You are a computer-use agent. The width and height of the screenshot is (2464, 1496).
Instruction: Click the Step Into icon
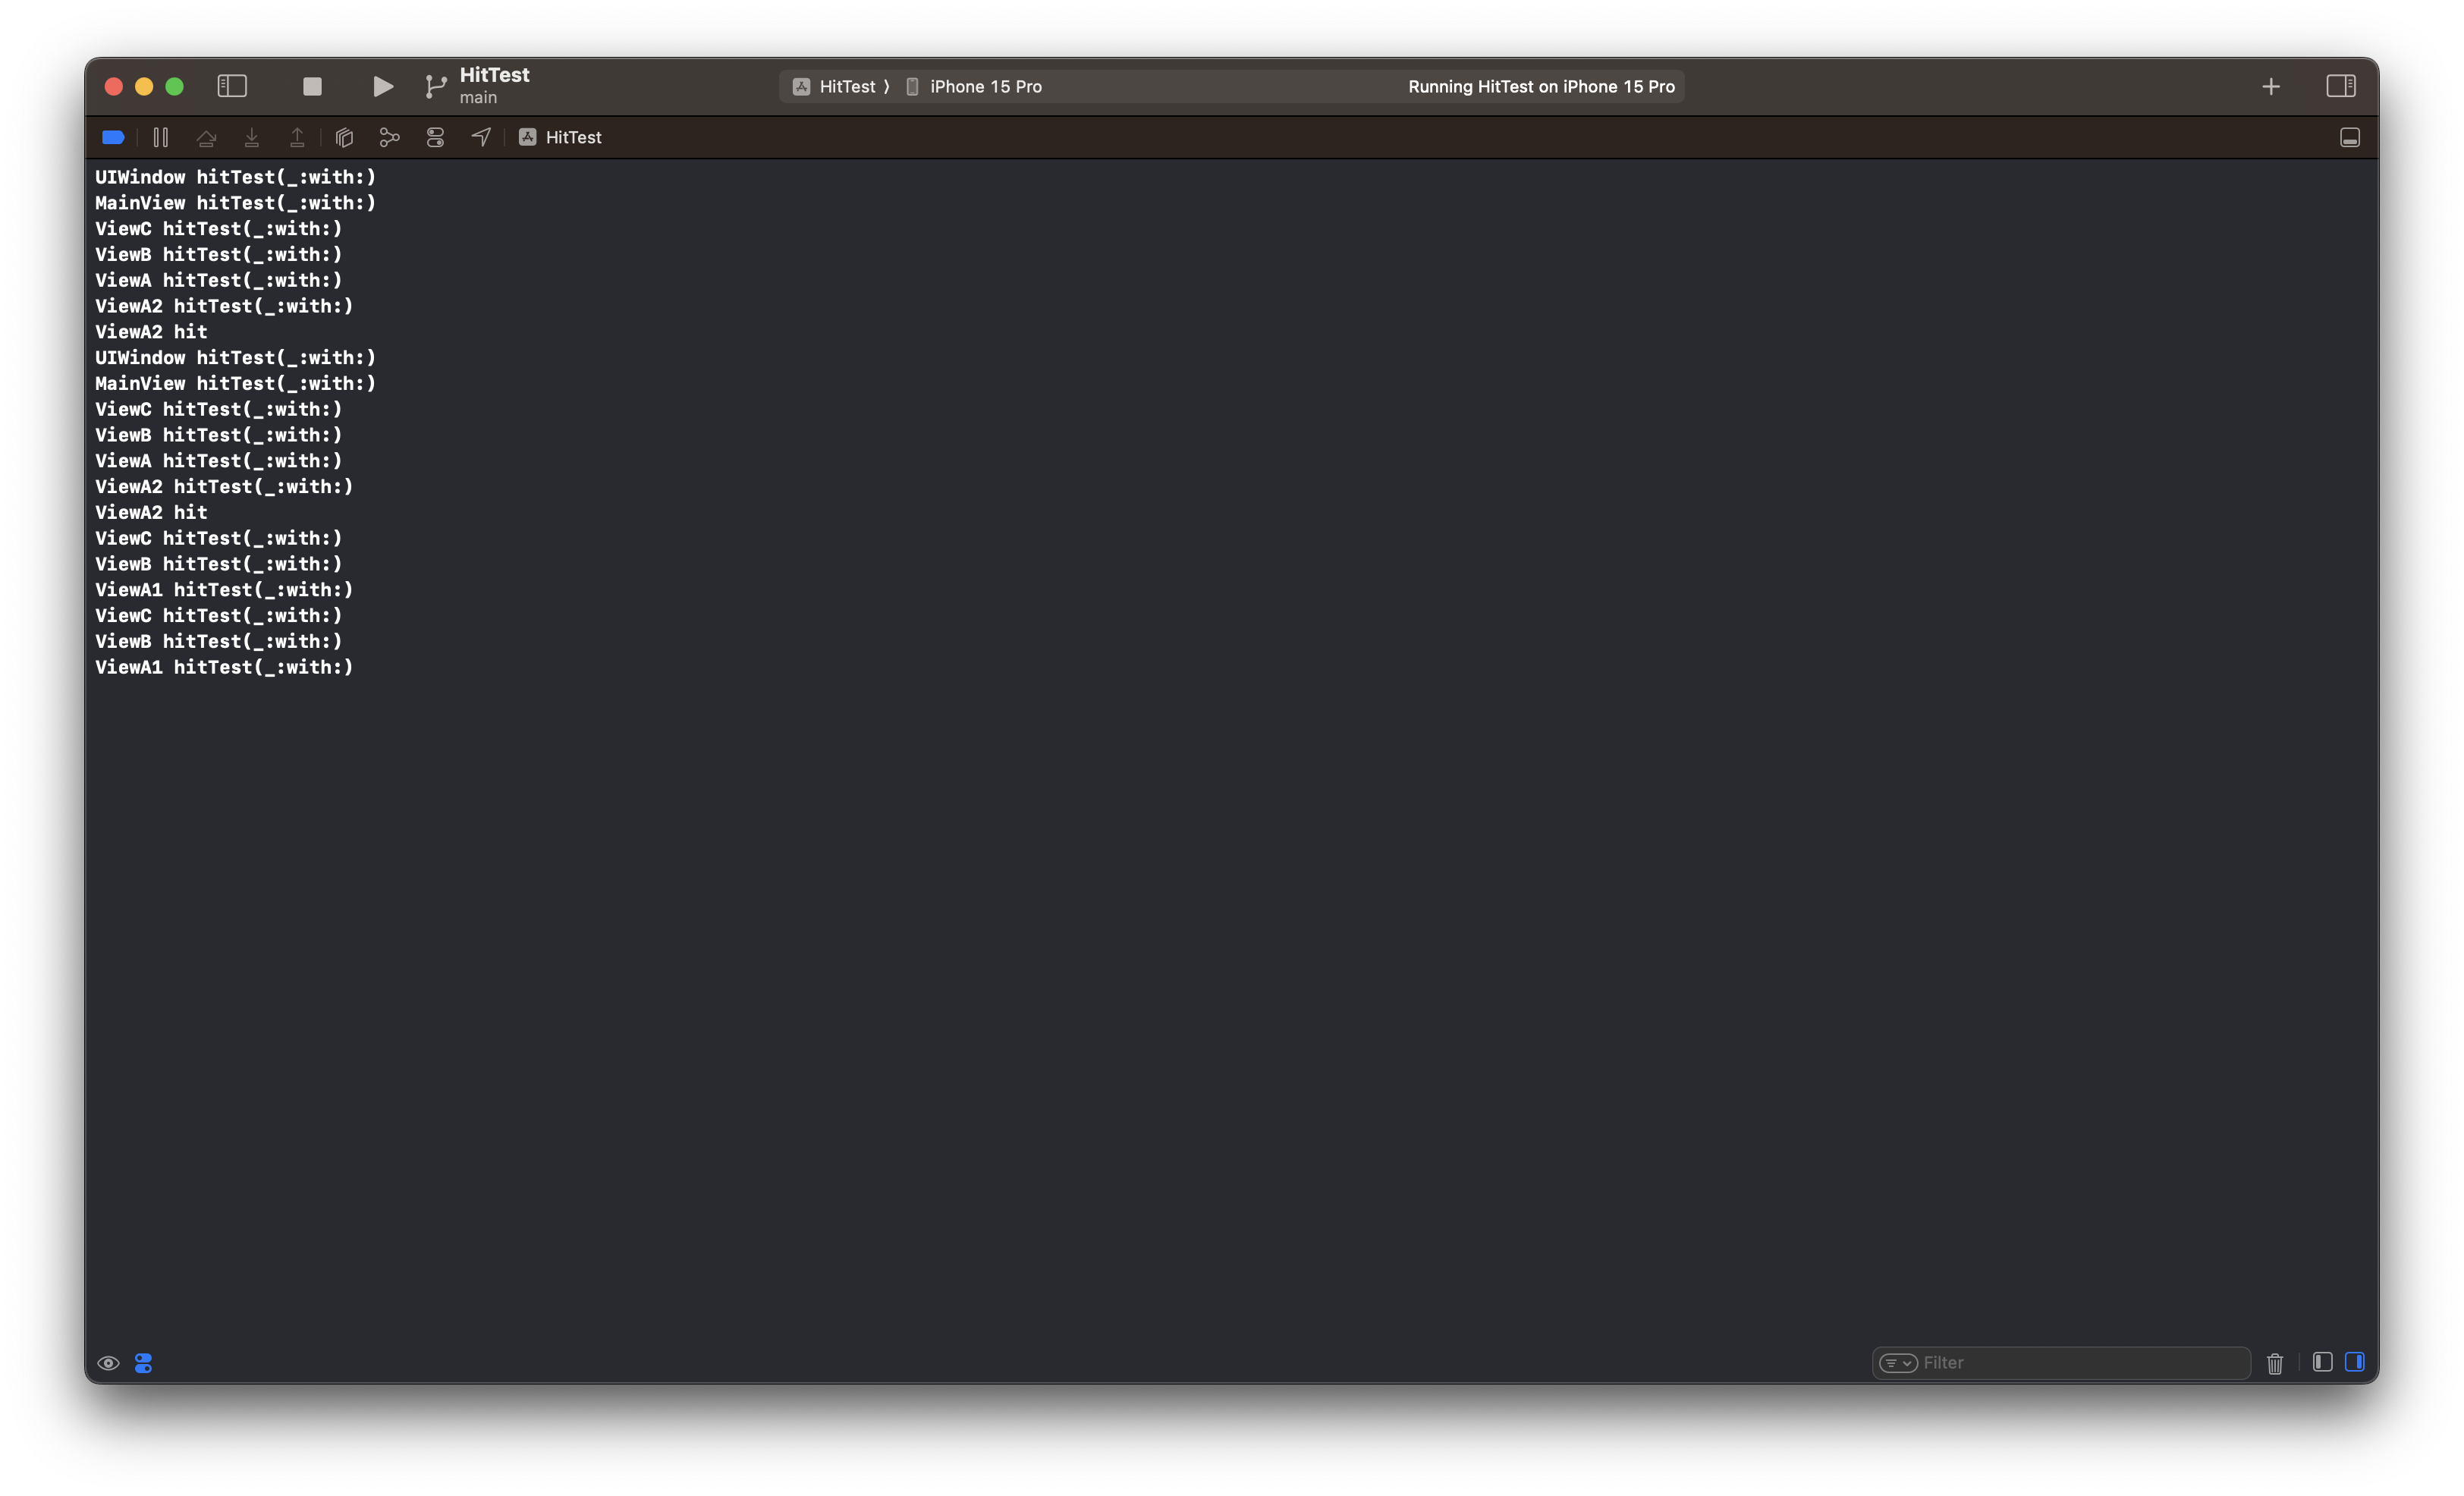click(252, 138)
